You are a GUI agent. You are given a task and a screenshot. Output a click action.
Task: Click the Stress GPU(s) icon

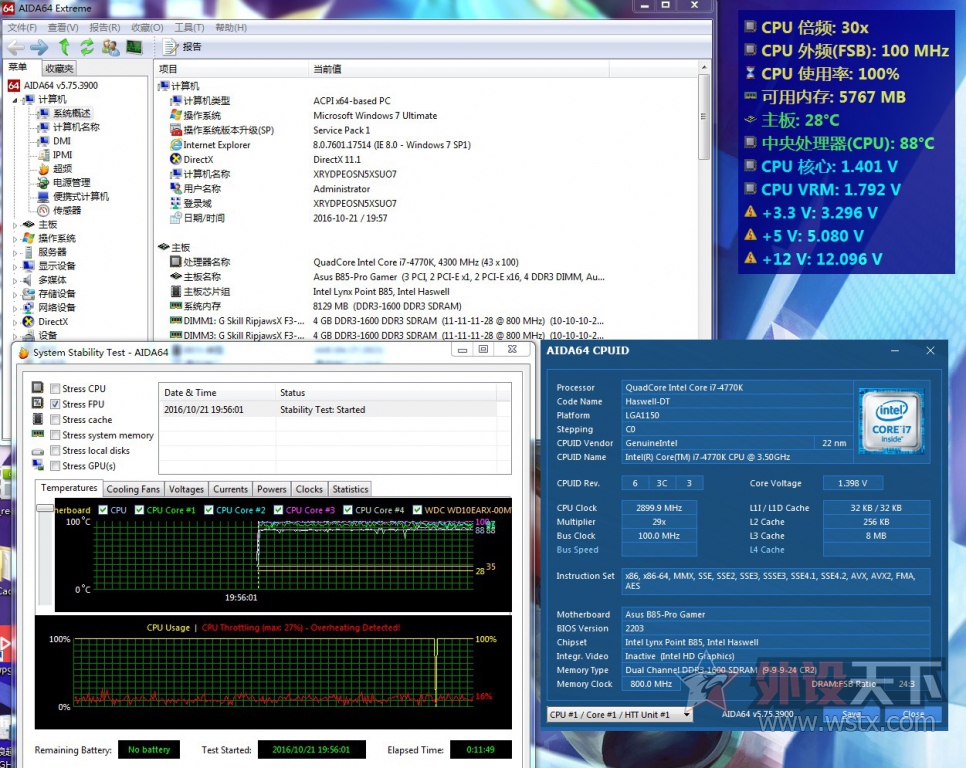38,465
